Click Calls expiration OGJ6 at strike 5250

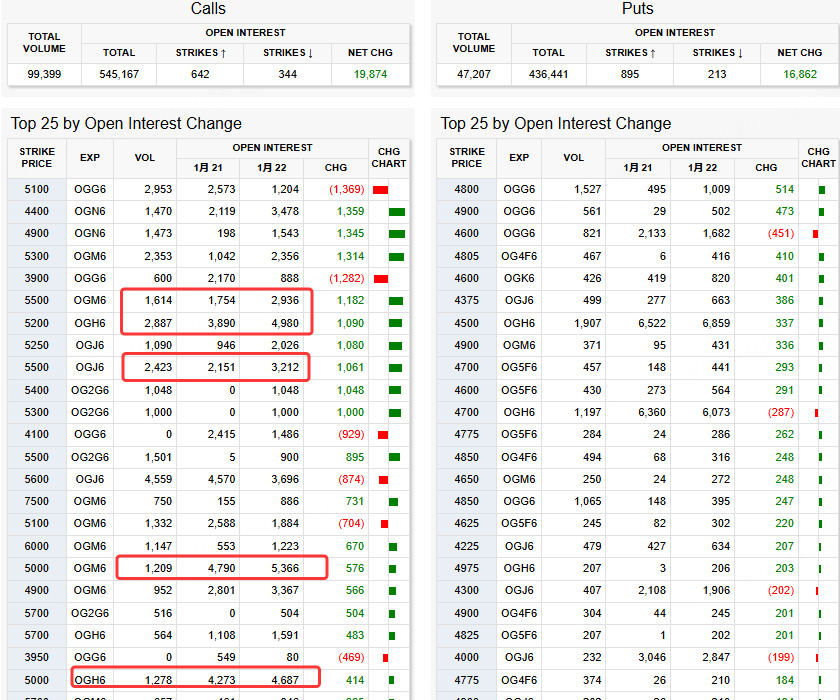click(90, 345)
